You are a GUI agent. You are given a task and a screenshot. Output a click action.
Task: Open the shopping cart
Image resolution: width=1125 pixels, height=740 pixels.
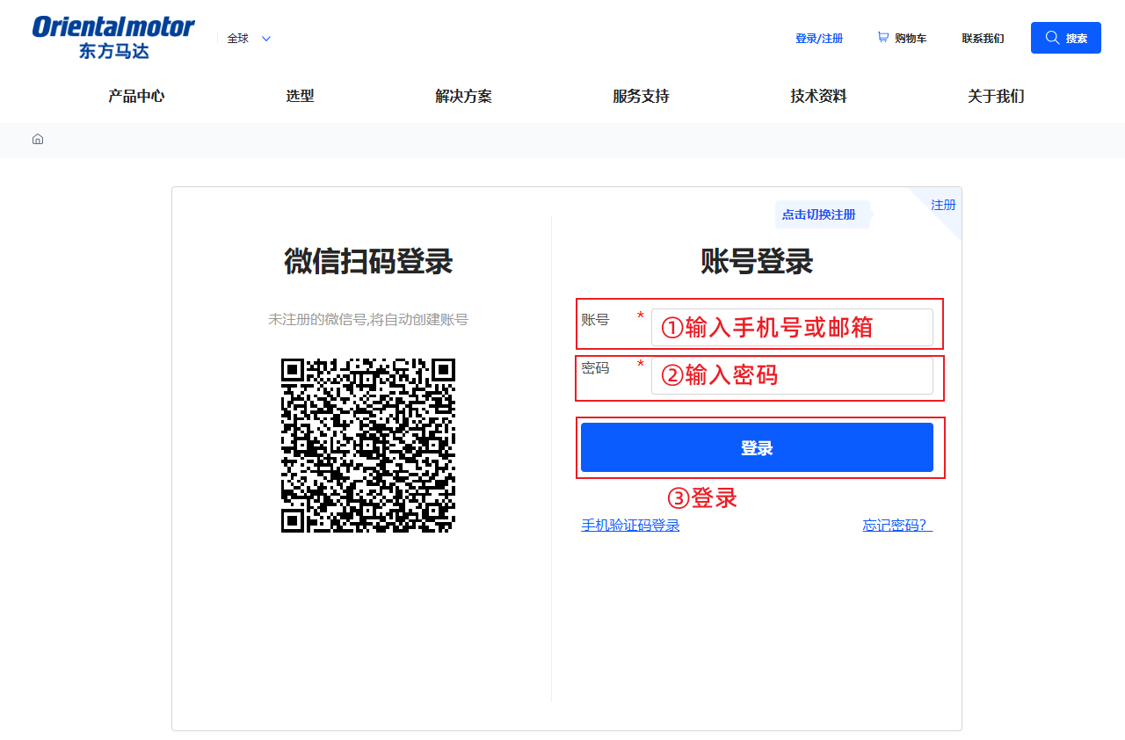pyautogui.click(x=901, y=37)
